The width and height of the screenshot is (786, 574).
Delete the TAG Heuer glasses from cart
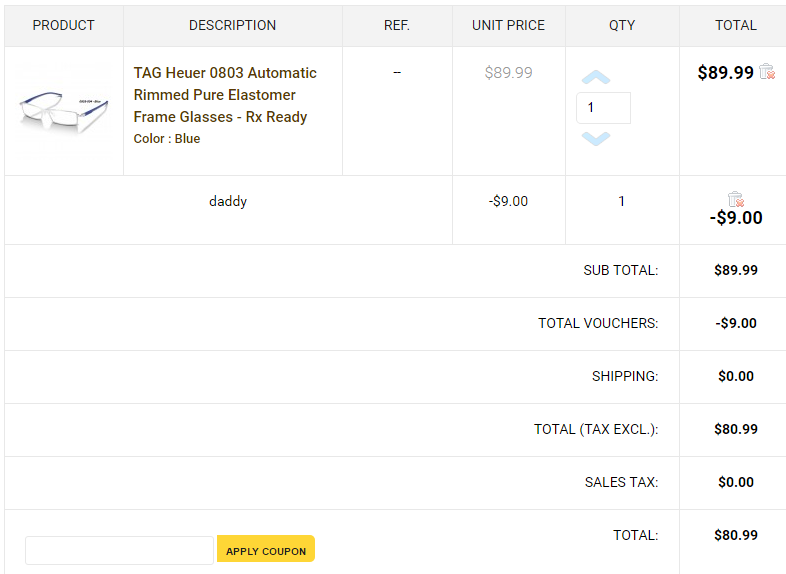(767, 71)
